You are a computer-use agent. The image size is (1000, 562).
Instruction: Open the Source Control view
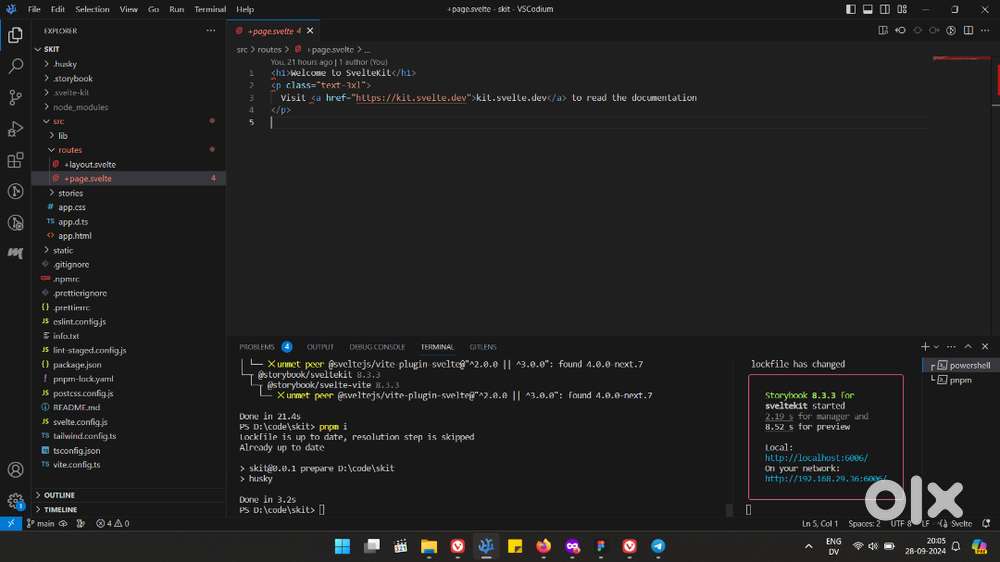[x=15, y=97]
